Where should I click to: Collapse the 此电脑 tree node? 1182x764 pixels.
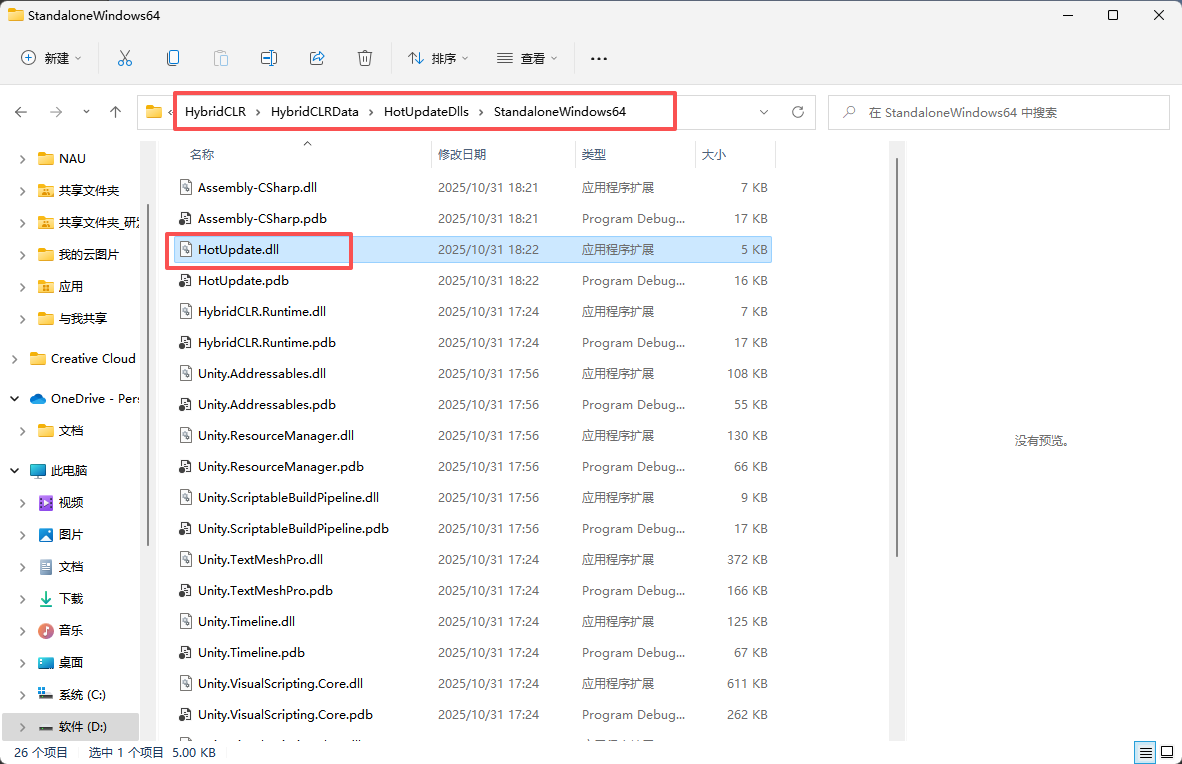coord(14,471)
